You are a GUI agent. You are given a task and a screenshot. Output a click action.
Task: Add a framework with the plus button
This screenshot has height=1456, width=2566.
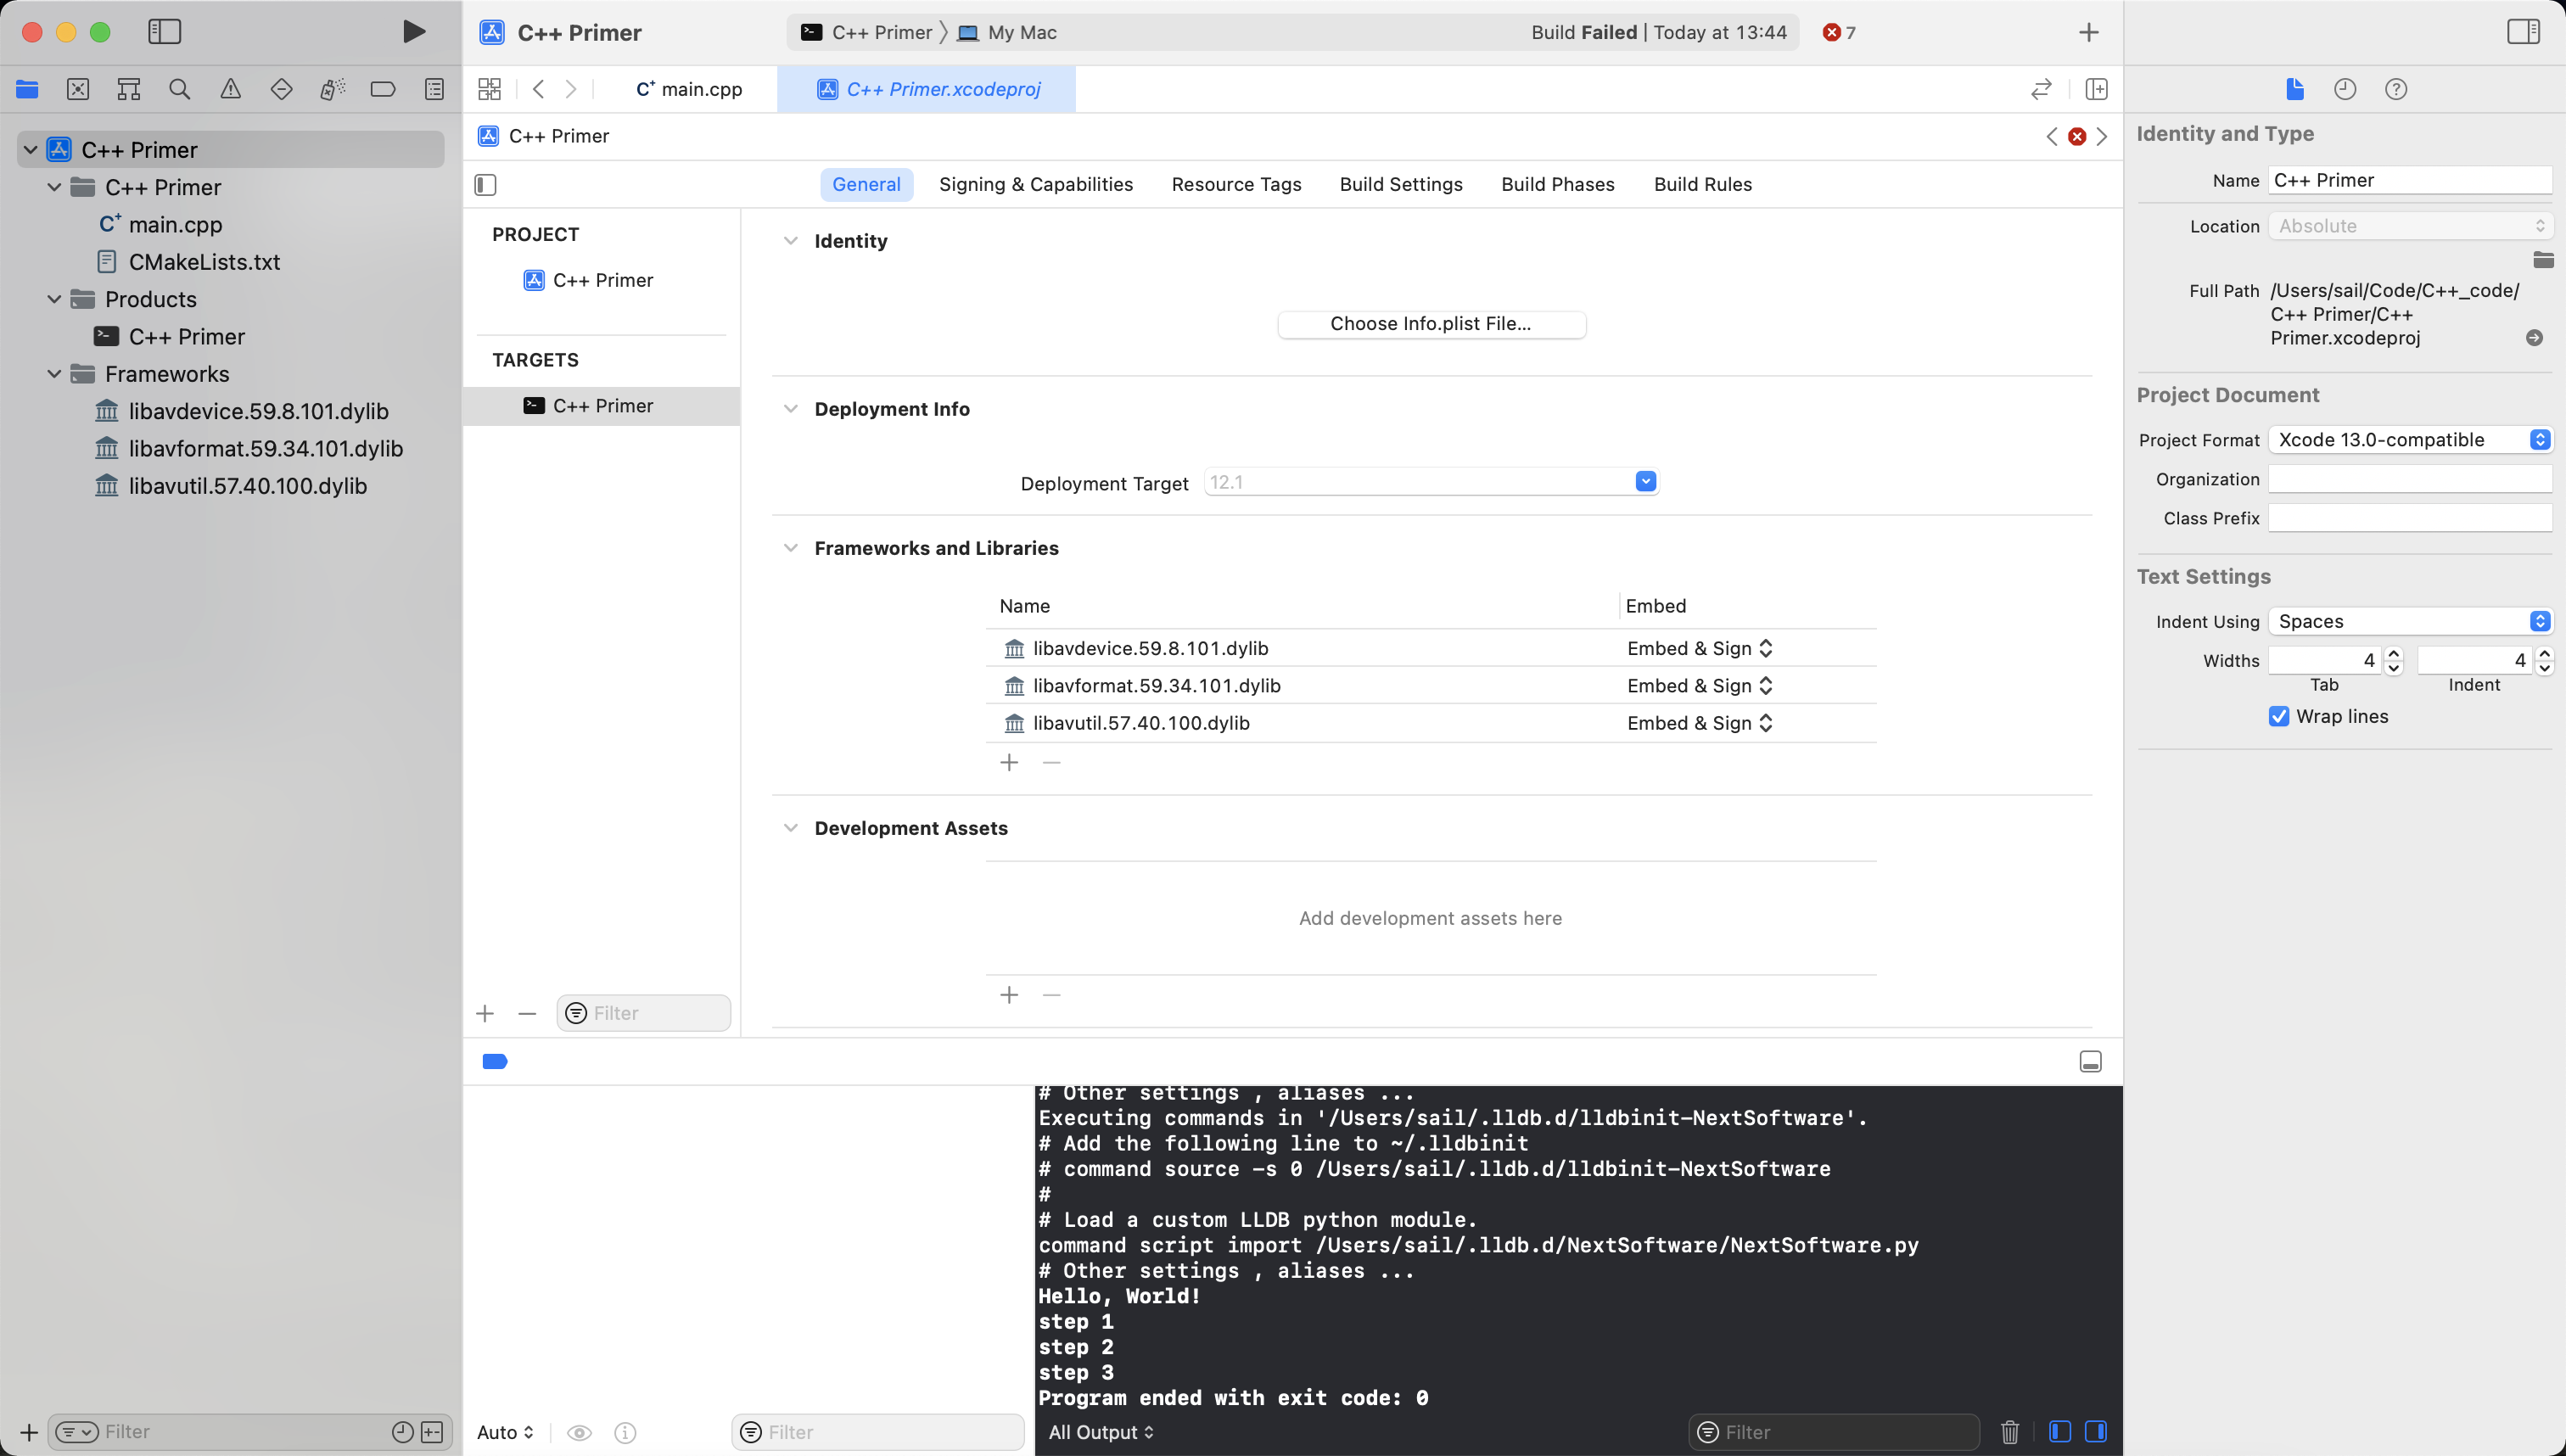point(1010,763)
